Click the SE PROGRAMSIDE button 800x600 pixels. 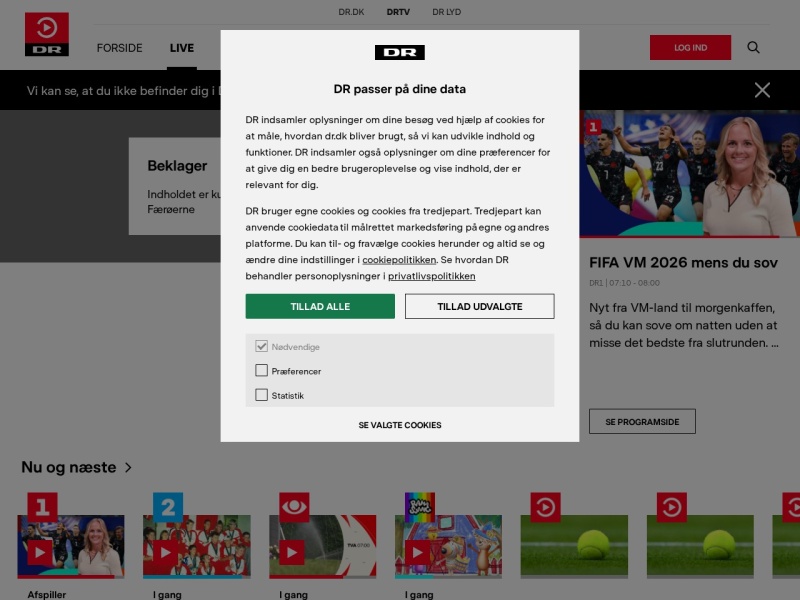click(x=642, y=421)
